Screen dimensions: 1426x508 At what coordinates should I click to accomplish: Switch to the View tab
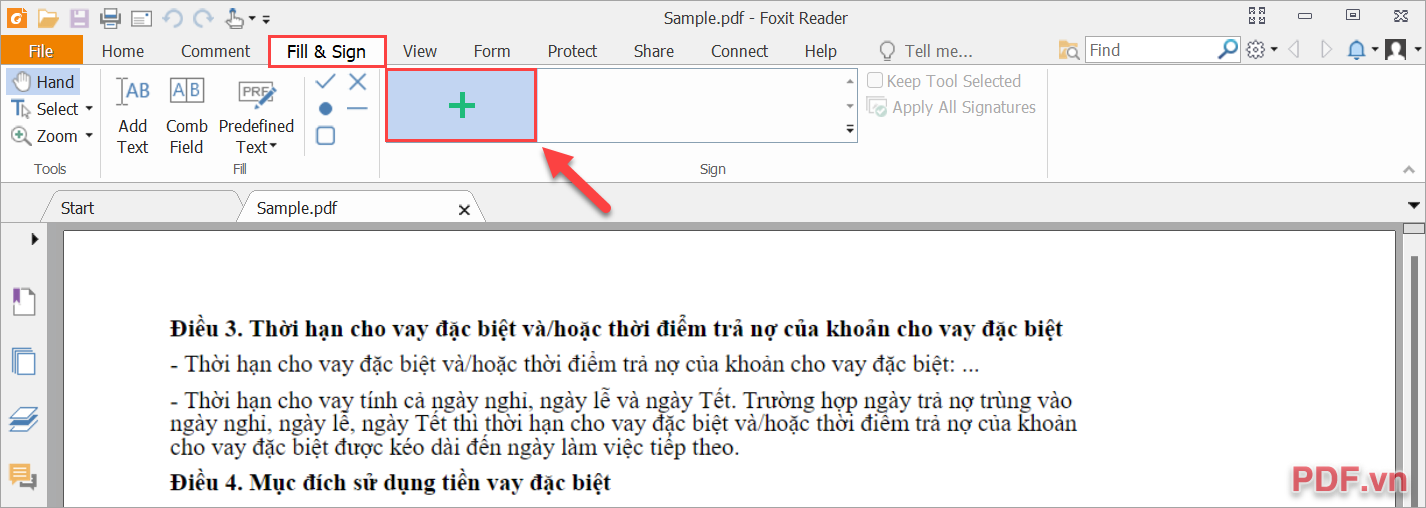coord(420,51)
